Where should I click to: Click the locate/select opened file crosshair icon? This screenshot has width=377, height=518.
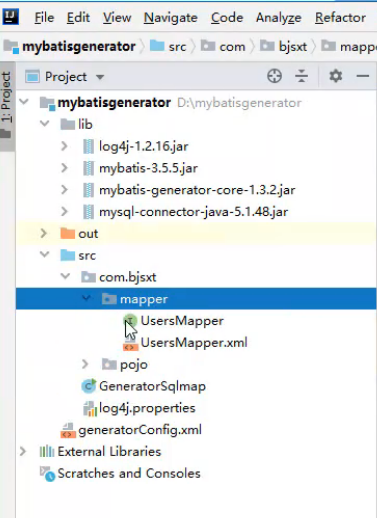(x=274, y=76)
